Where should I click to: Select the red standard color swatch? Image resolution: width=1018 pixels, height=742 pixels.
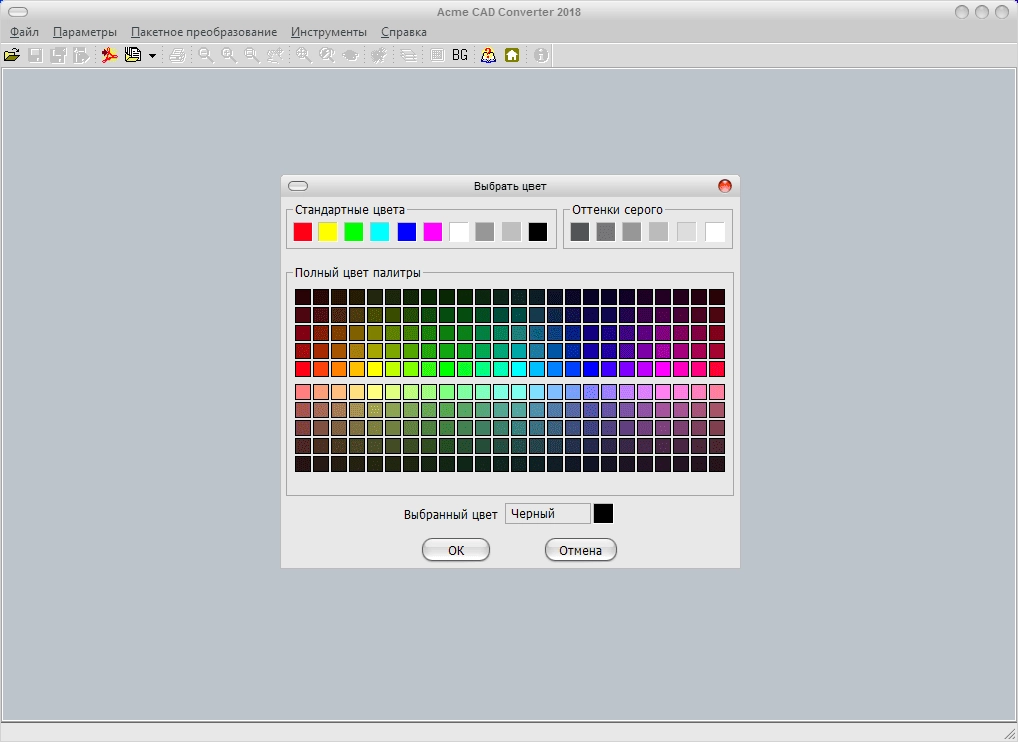coord(303,232)
